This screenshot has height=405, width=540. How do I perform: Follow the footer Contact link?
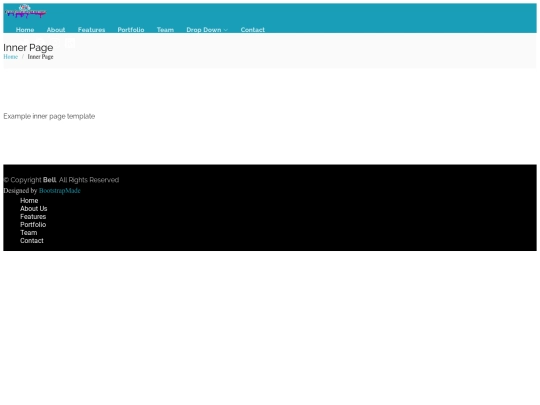[x=32, y=240]
